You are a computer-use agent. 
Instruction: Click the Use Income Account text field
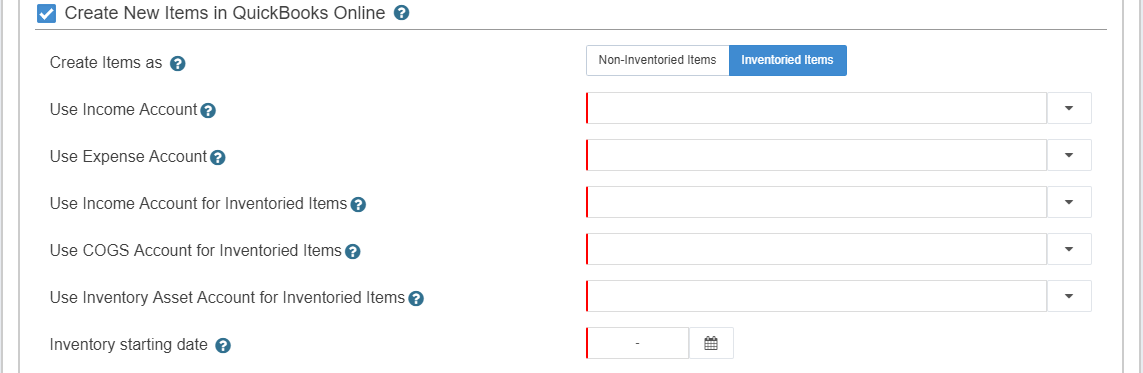(816, 108)
